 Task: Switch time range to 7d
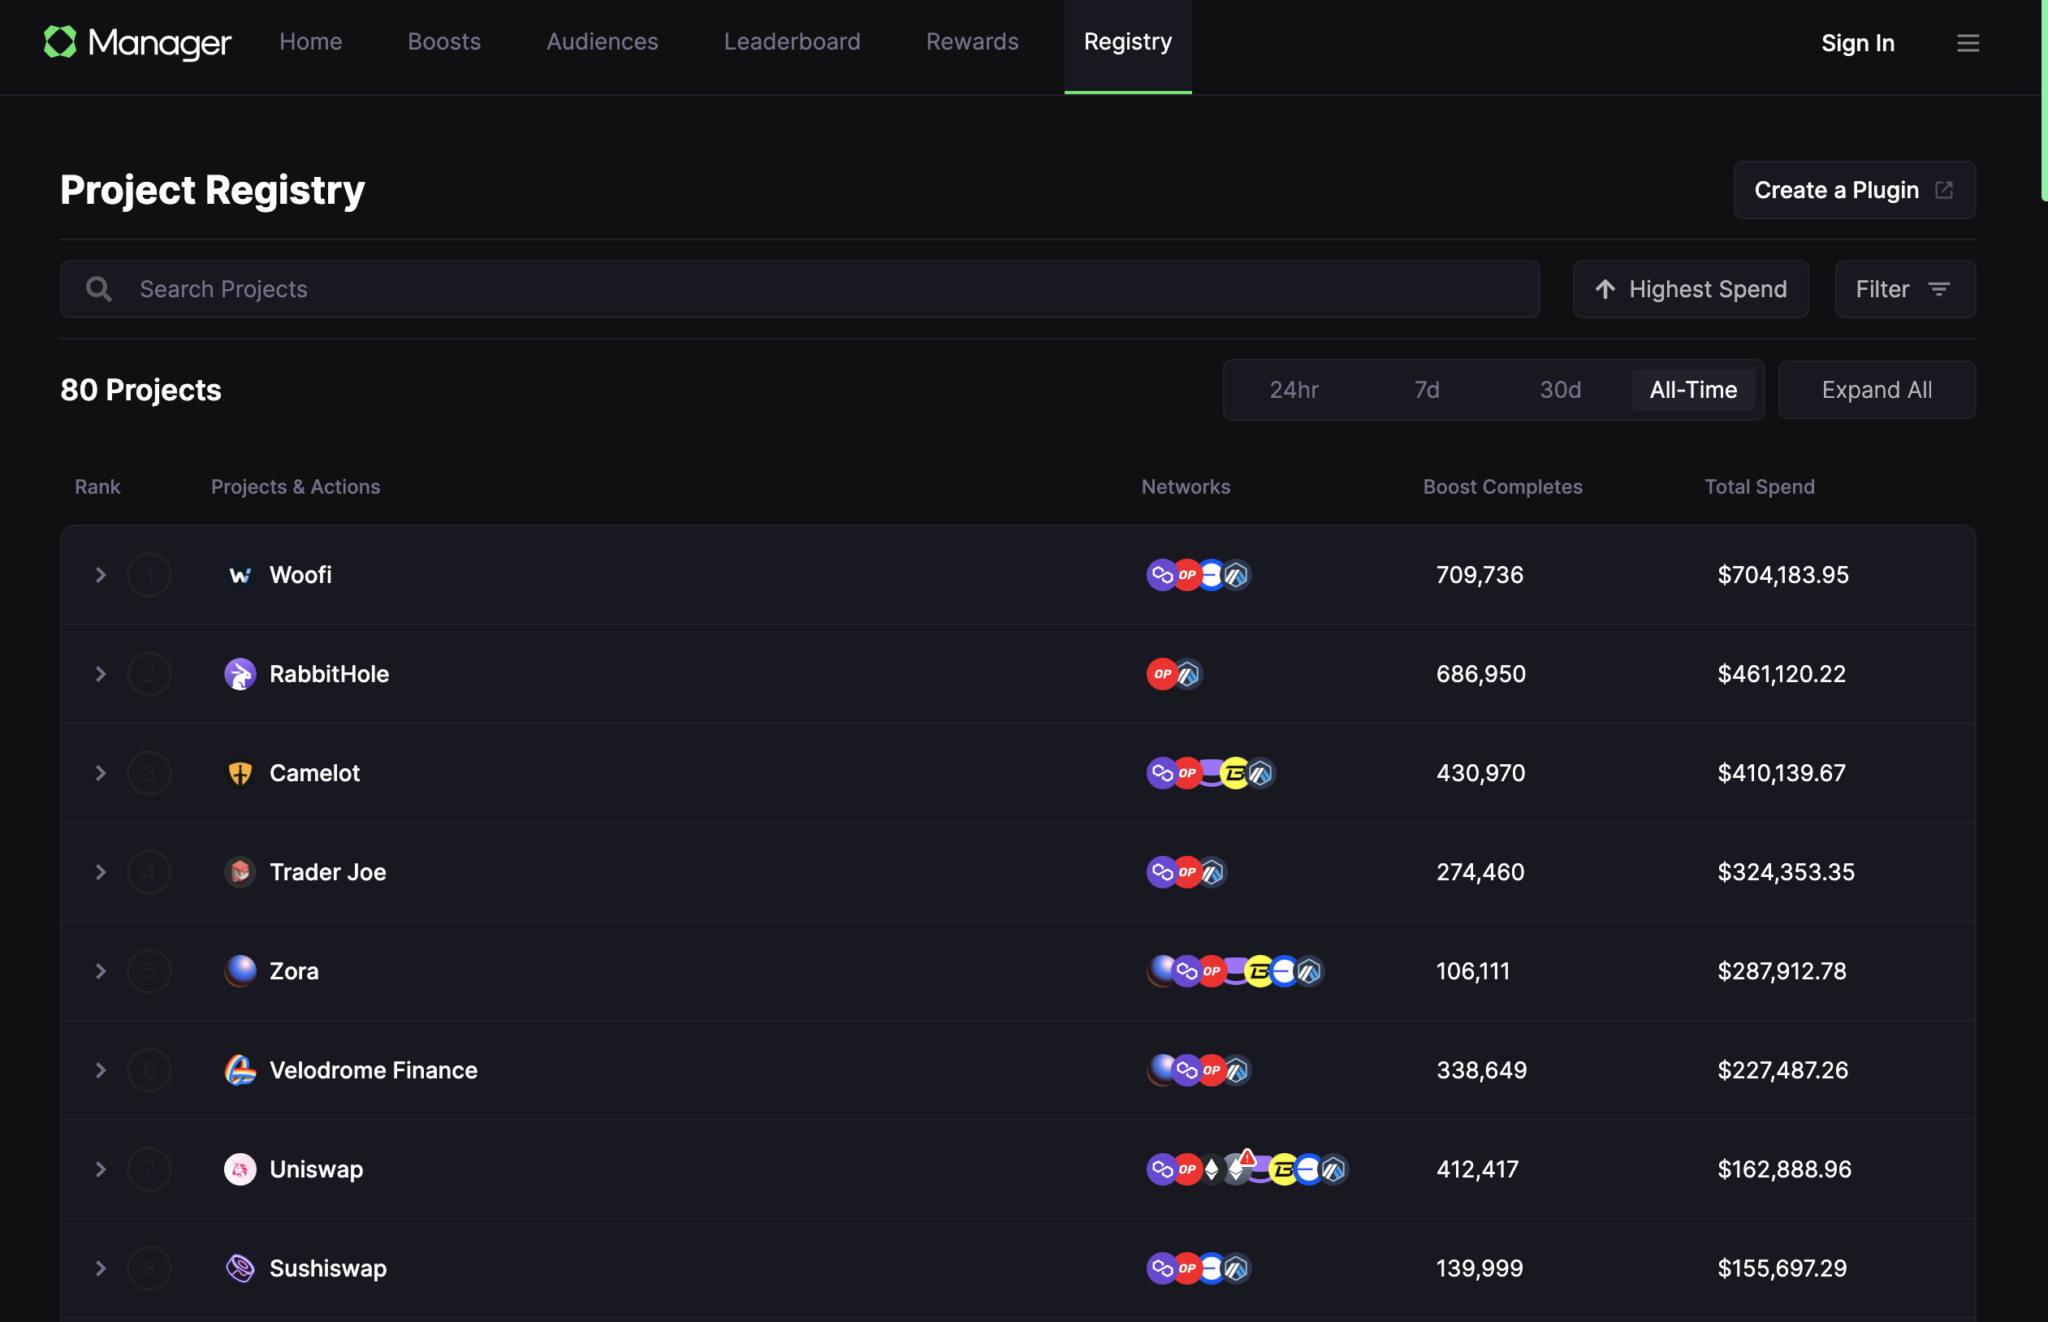click(x=1426, y=390)
